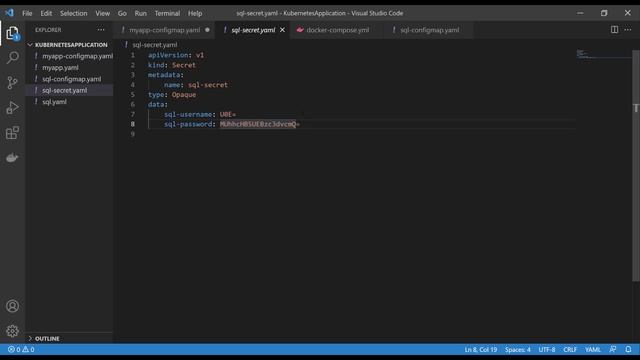Collapse the KUBERNETESAPPLICATION folder
Viewport: 640px width, 360px height.
point(69,44)
